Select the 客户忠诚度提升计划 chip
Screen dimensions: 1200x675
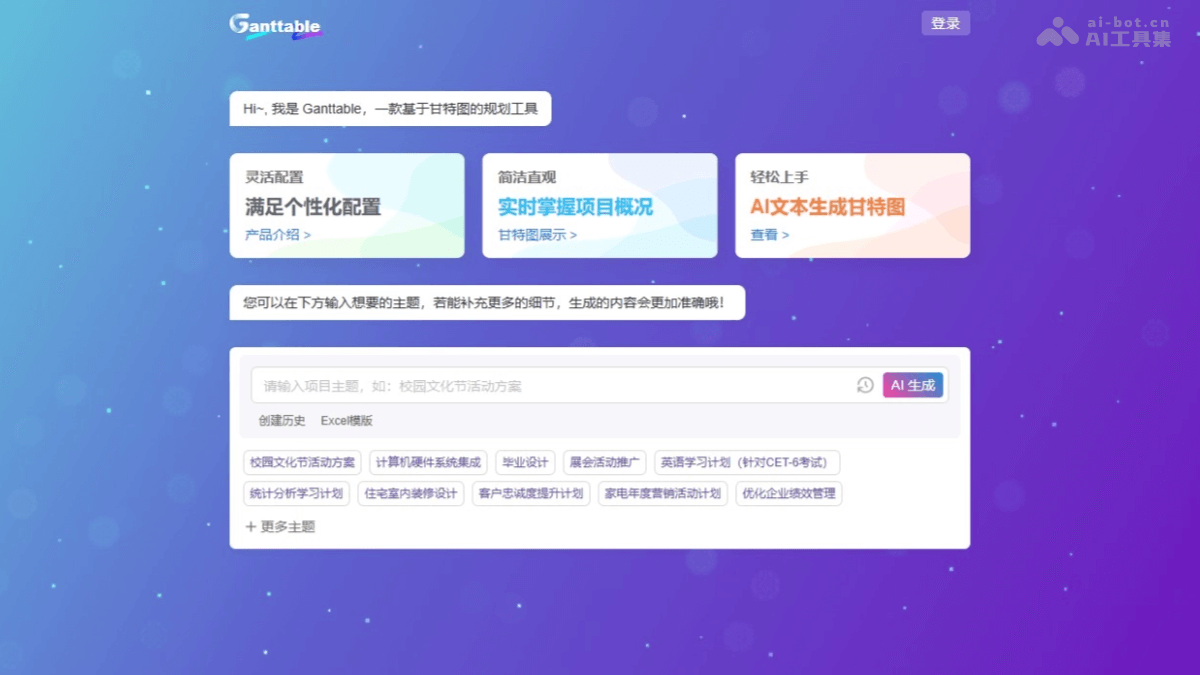pos(531,493)
